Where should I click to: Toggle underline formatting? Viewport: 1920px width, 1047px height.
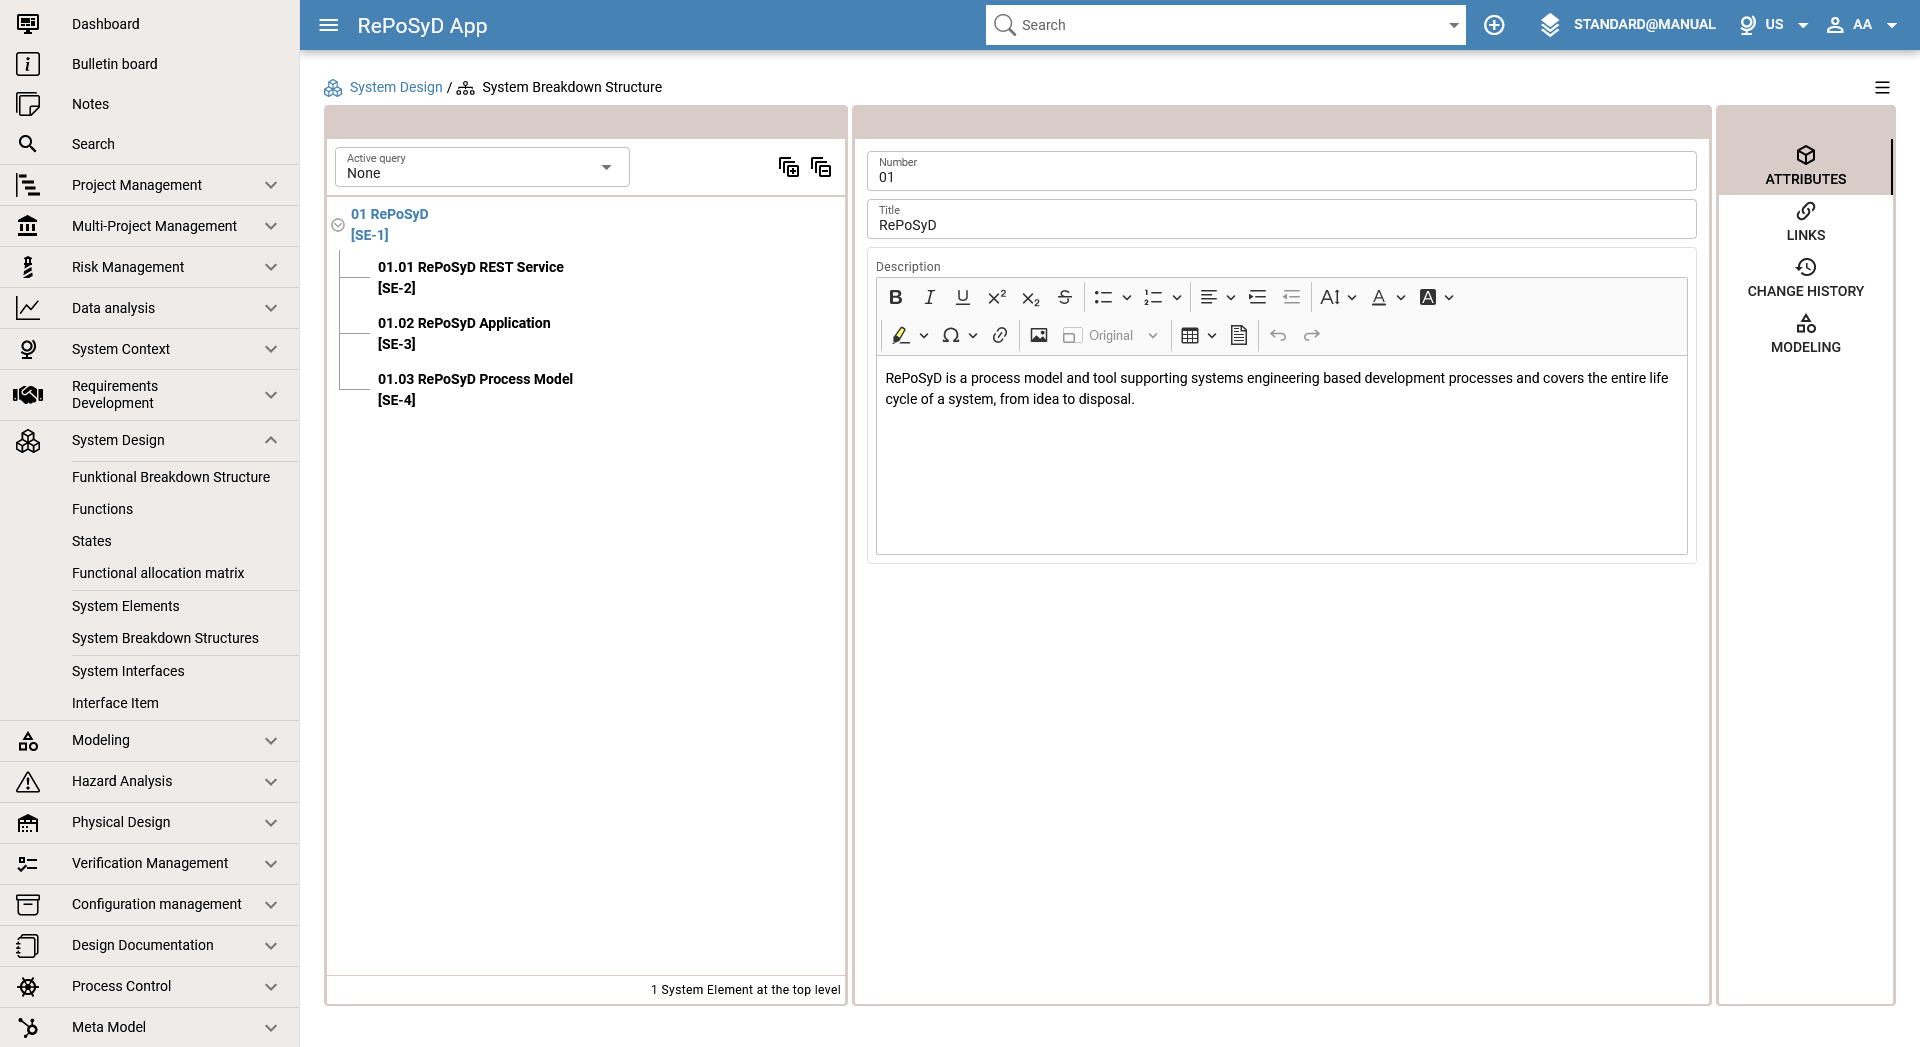[x=963, y=297]
